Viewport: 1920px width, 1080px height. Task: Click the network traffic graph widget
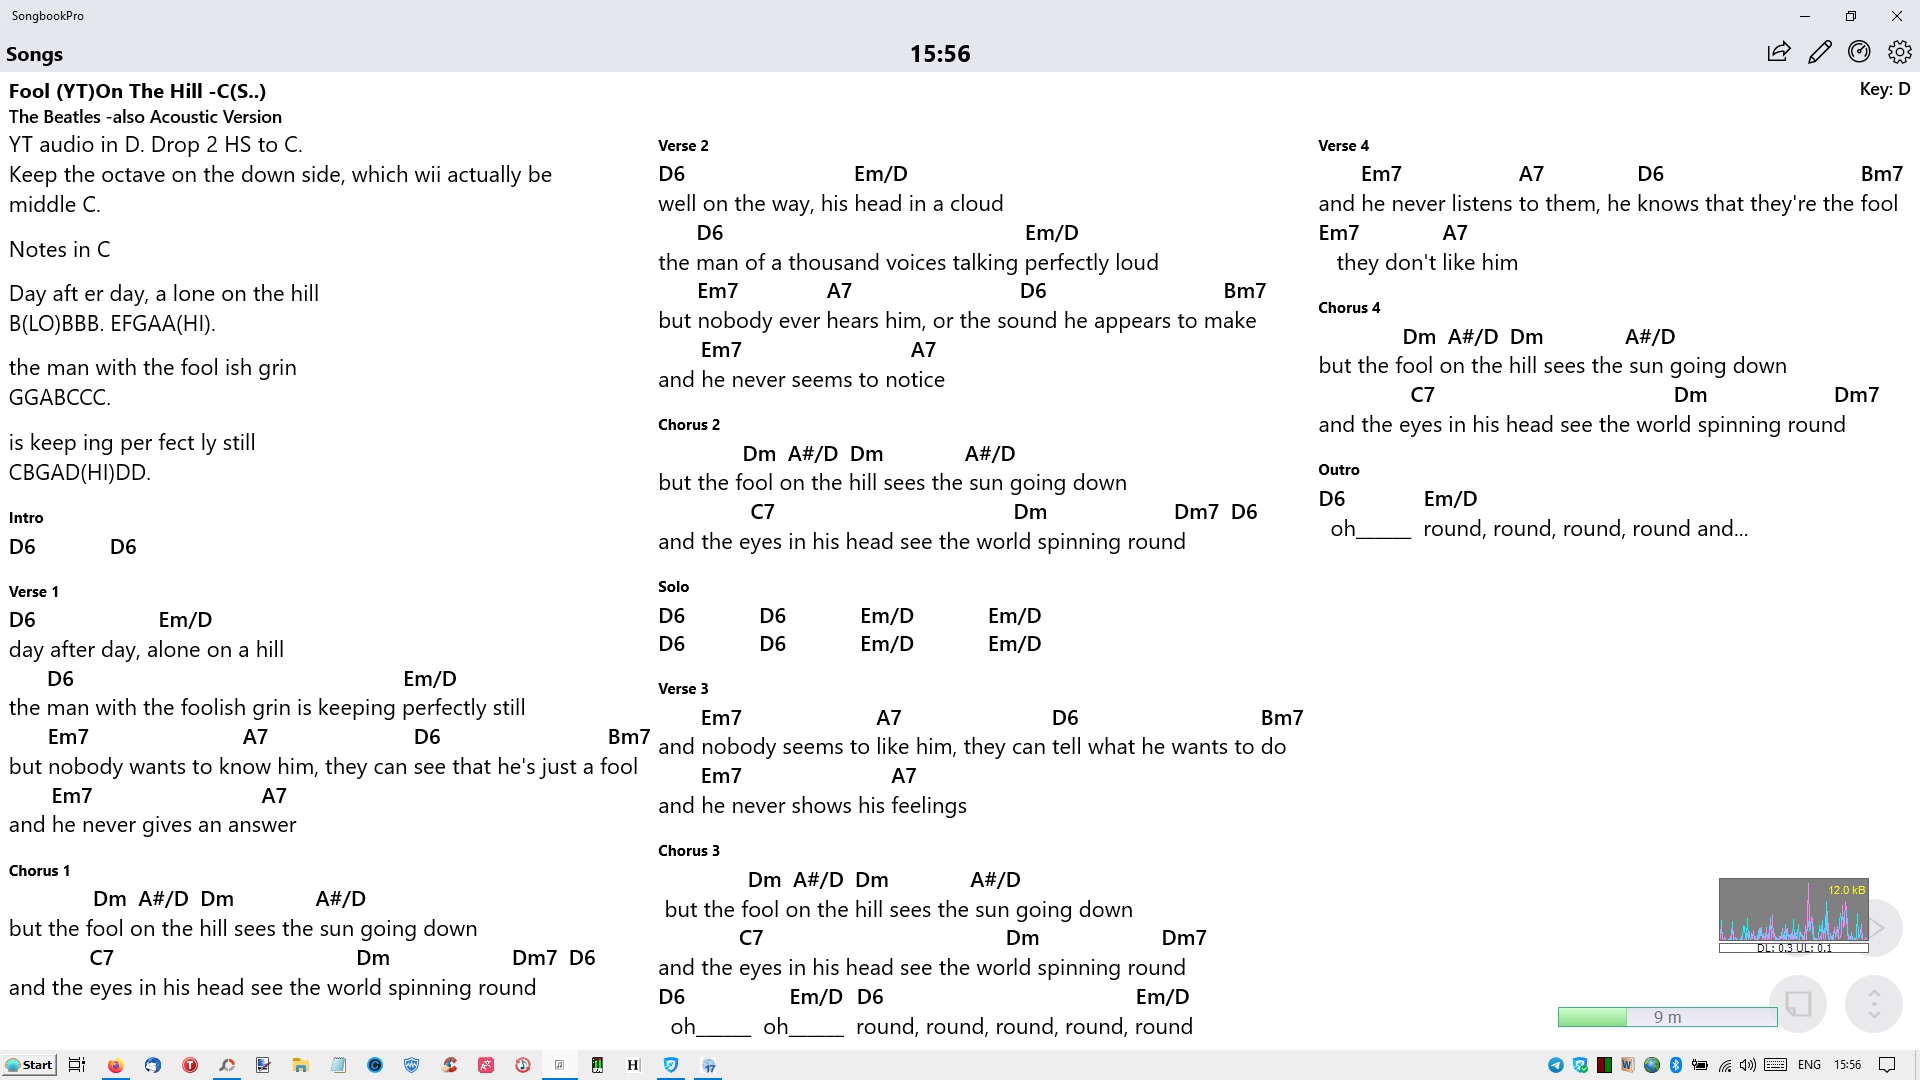(1793, 910)
